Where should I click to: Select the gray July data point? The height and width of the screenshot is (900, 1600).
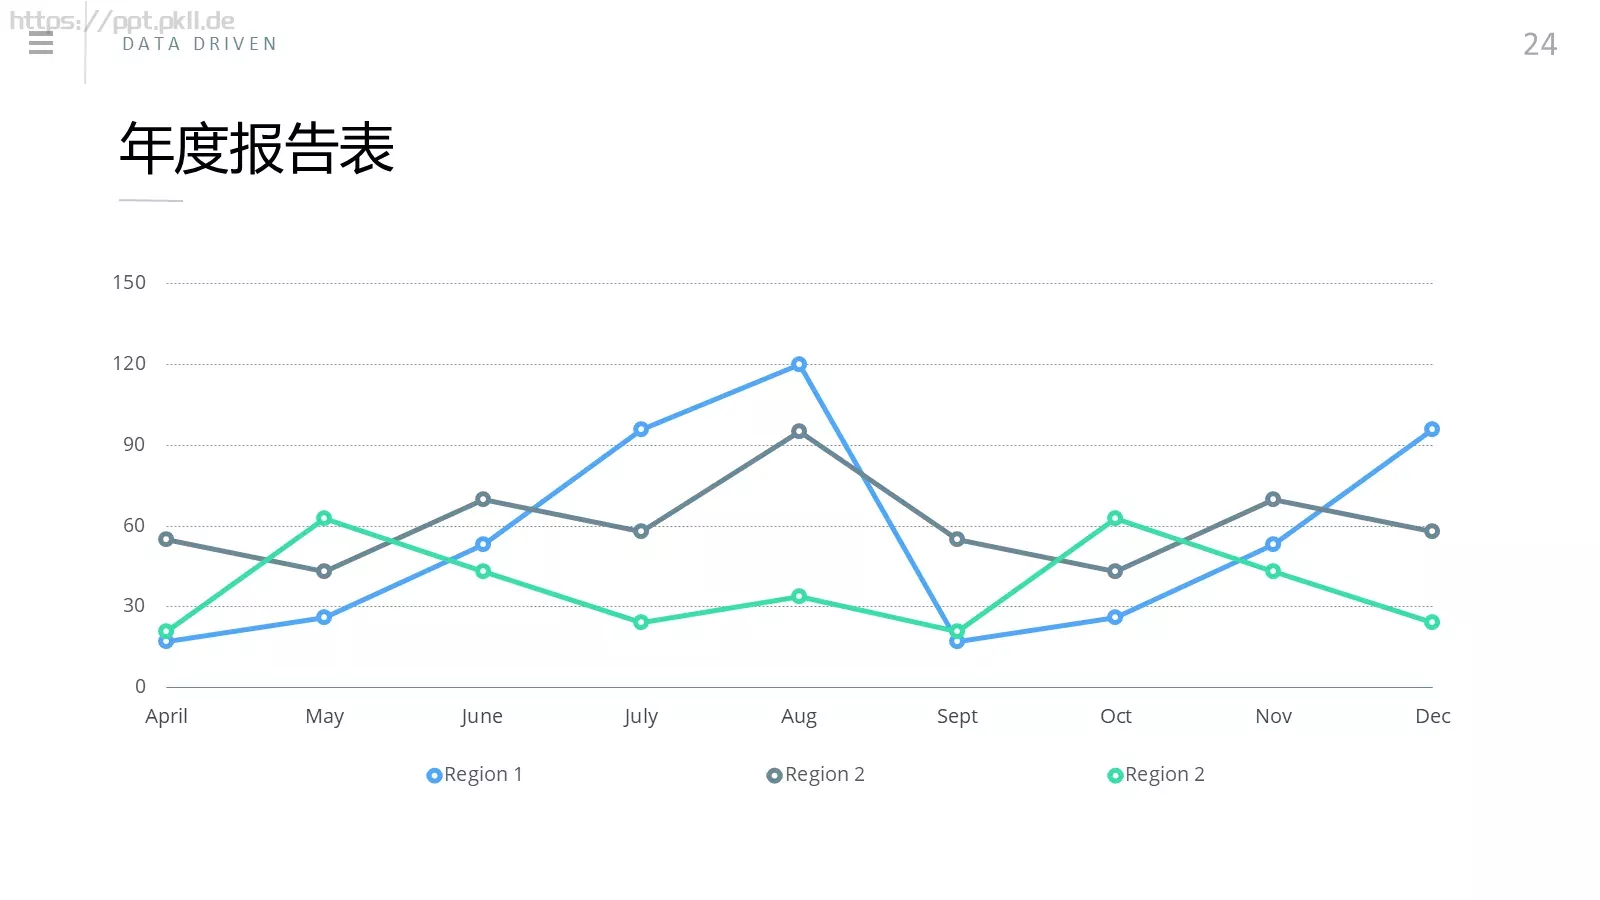pos(641,531)
